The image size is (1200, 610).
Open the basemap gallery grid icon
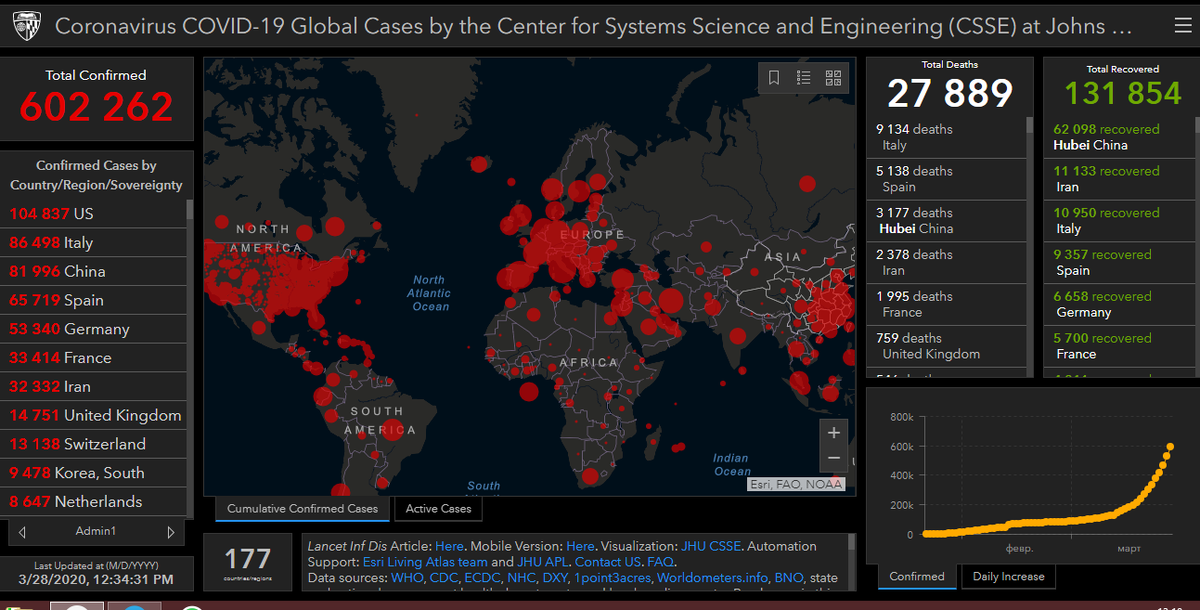pos(834,78)
